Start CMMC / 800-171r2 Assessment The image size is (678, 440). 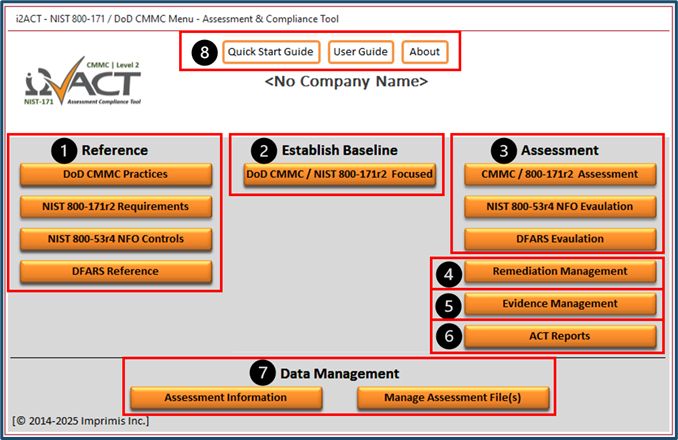560,174
